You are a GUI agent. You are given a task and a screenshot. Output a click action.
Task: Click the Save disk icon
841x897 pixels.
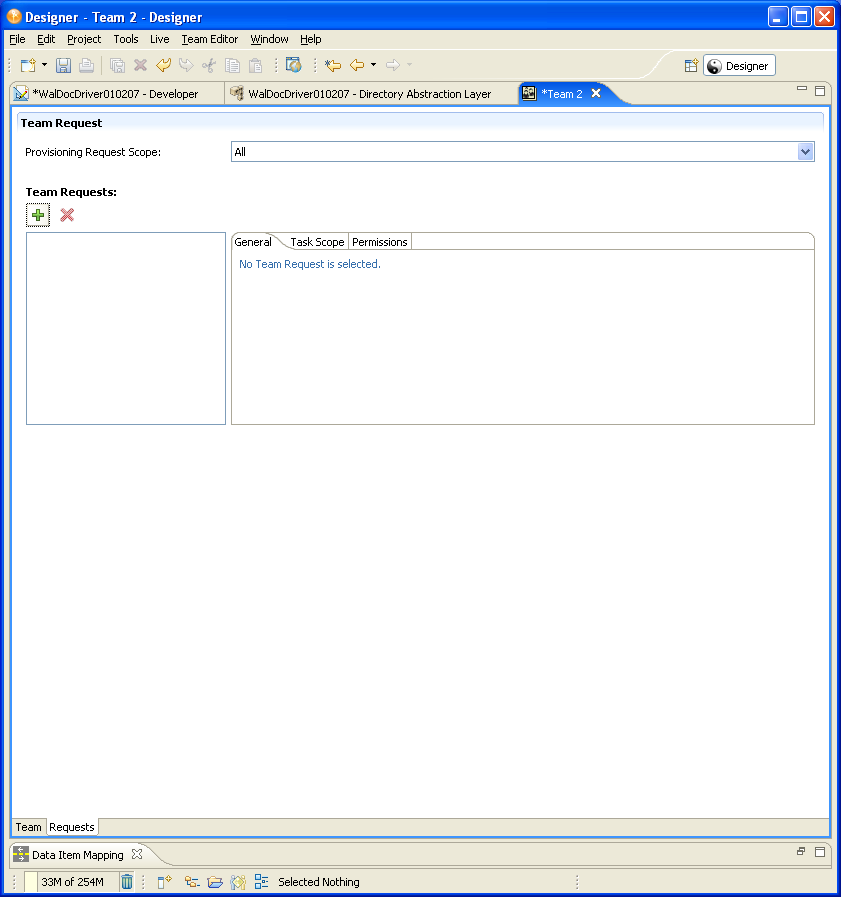[63, 65]
